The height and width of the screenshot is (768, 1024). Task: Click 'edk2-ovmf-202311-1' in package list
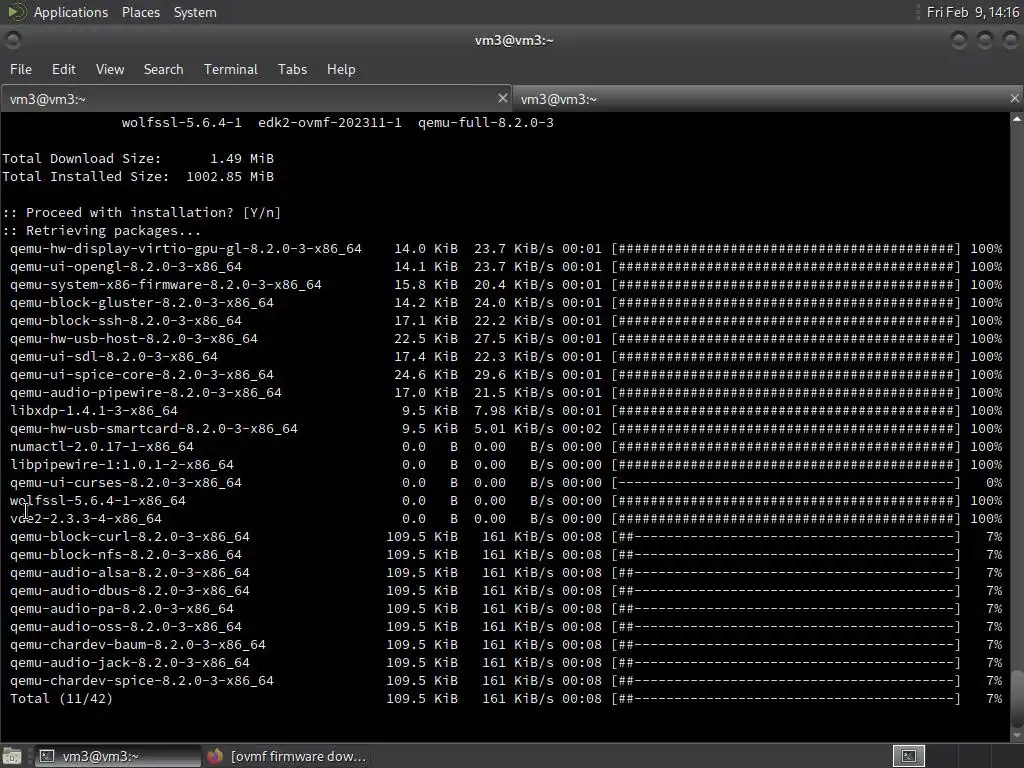point(330,123)
